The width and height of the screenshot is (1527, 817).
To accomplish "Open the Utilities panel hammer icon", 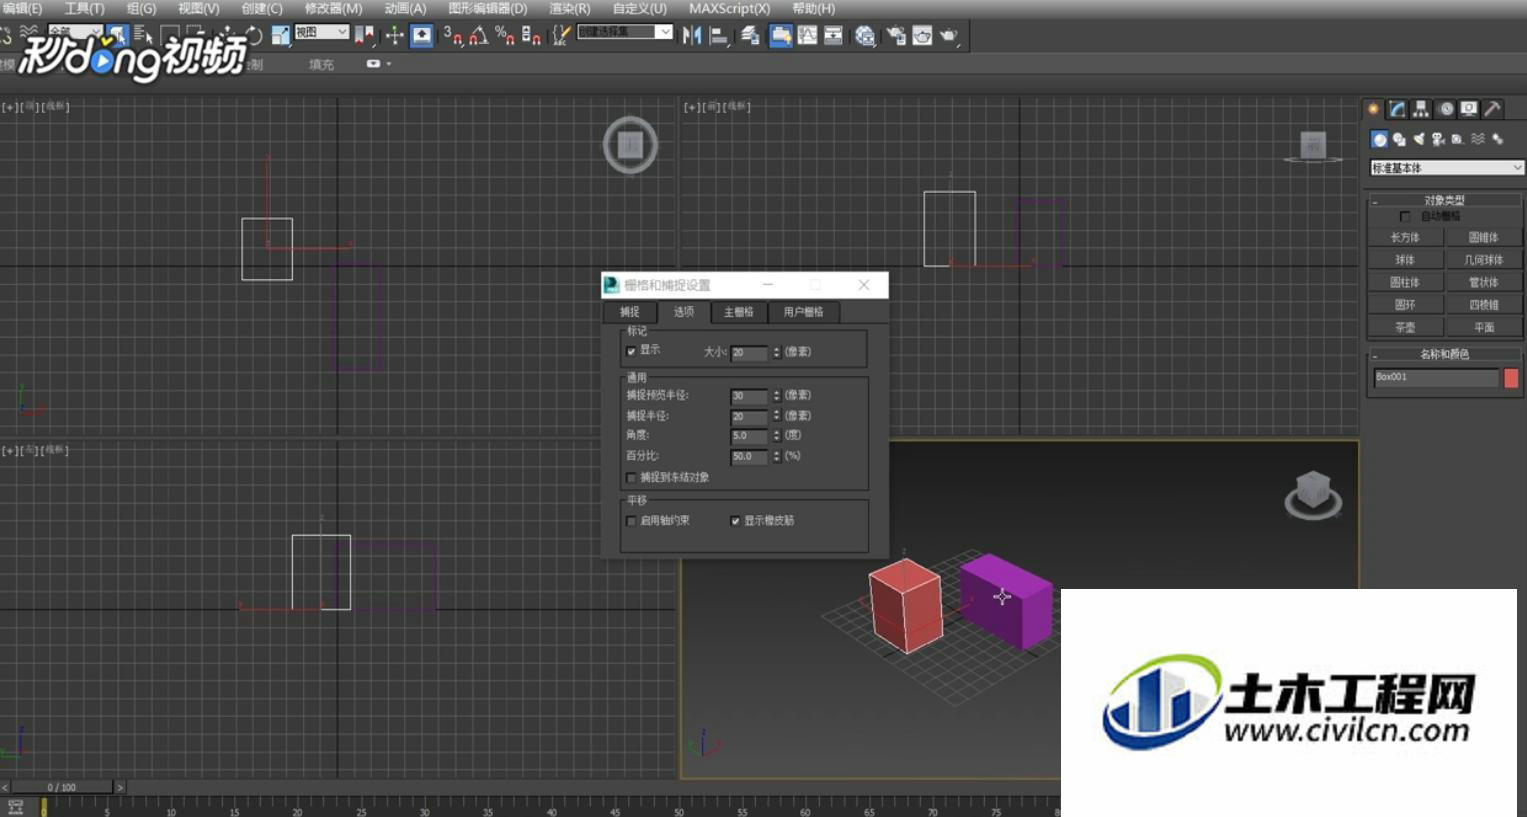I will (x=1492, y=109).
